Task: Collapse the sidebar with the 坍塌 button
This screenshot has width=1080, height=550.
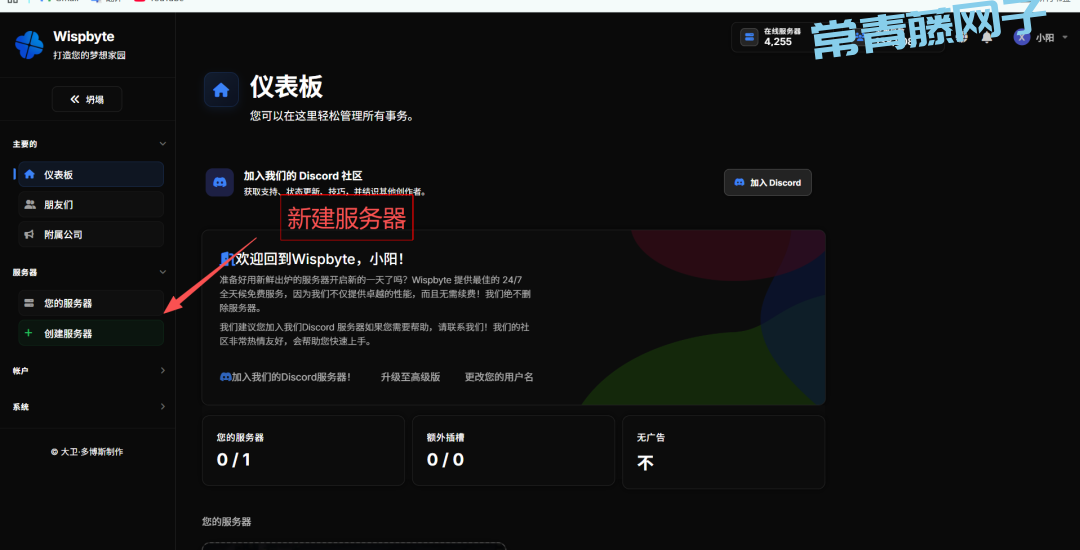Action: tap(87, 99)
